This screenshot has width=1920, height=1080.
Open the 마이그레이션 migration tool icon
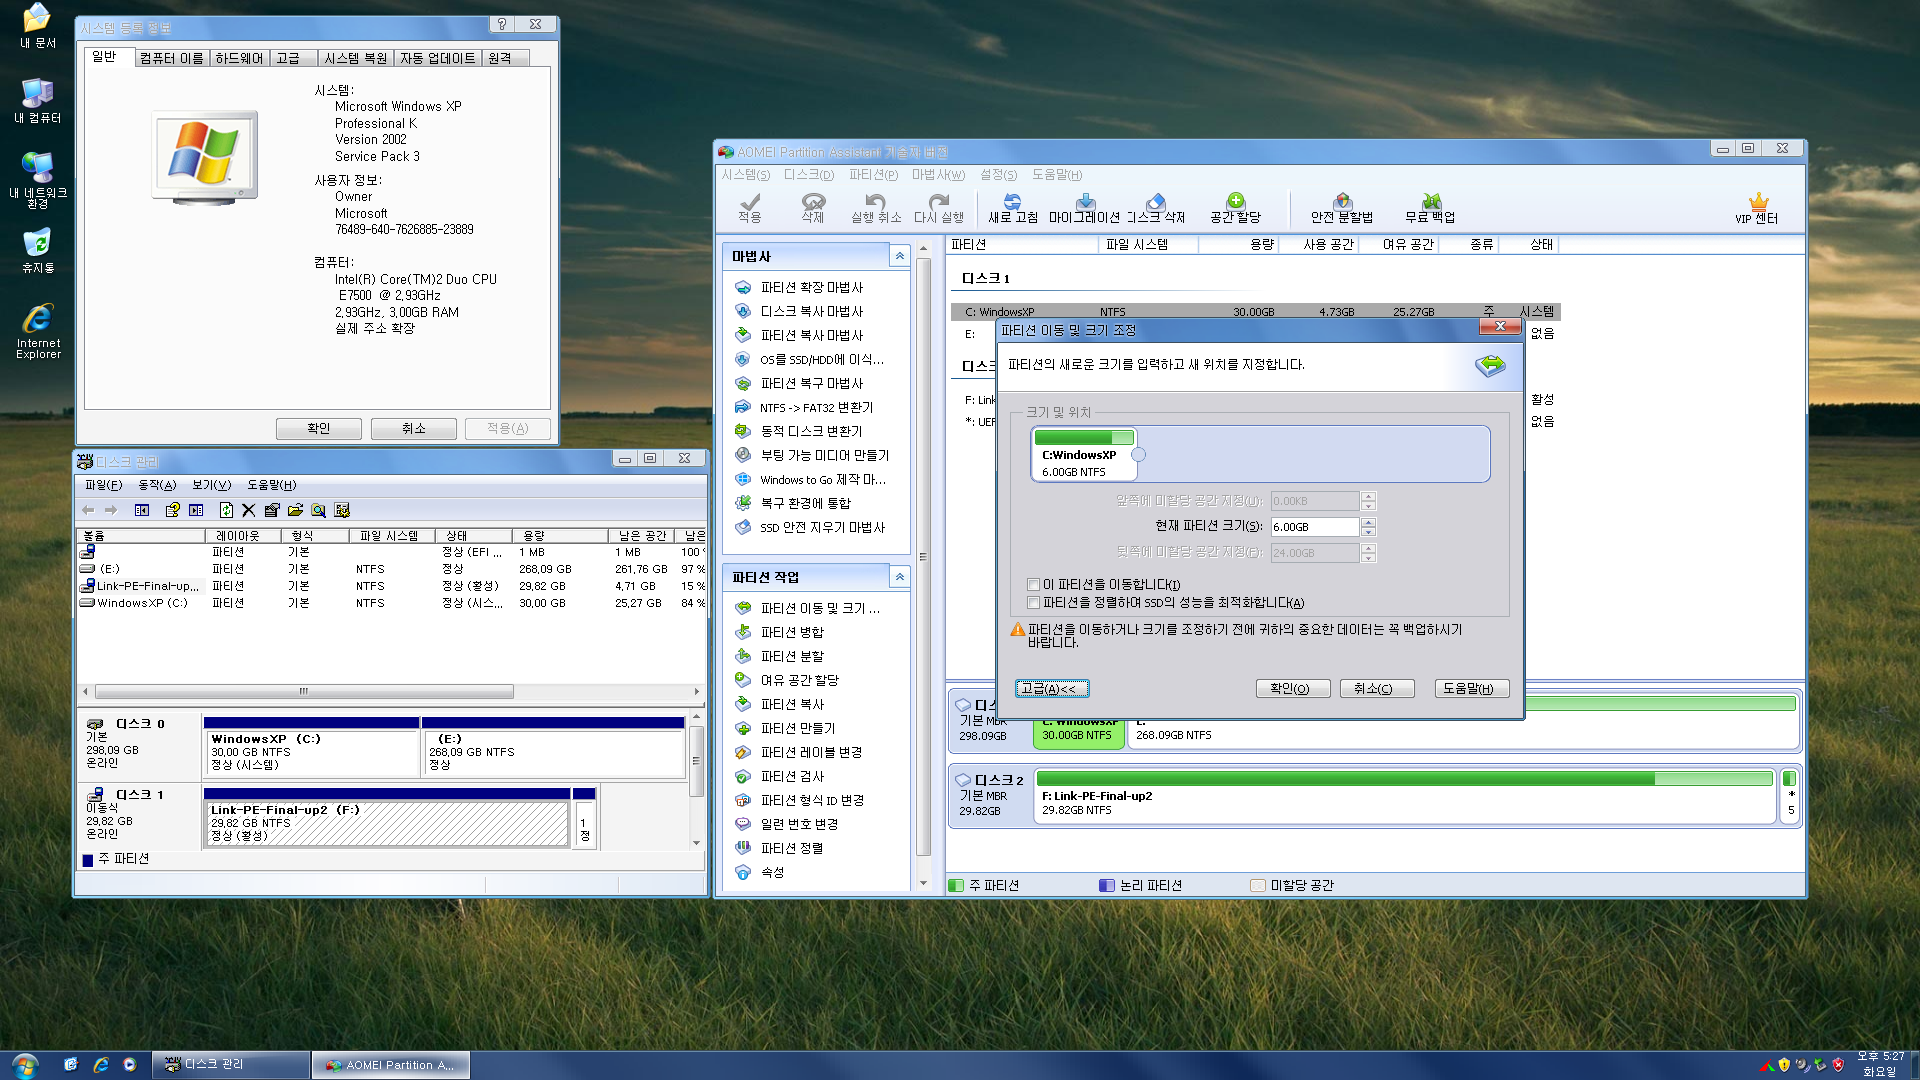point(1085,208)
